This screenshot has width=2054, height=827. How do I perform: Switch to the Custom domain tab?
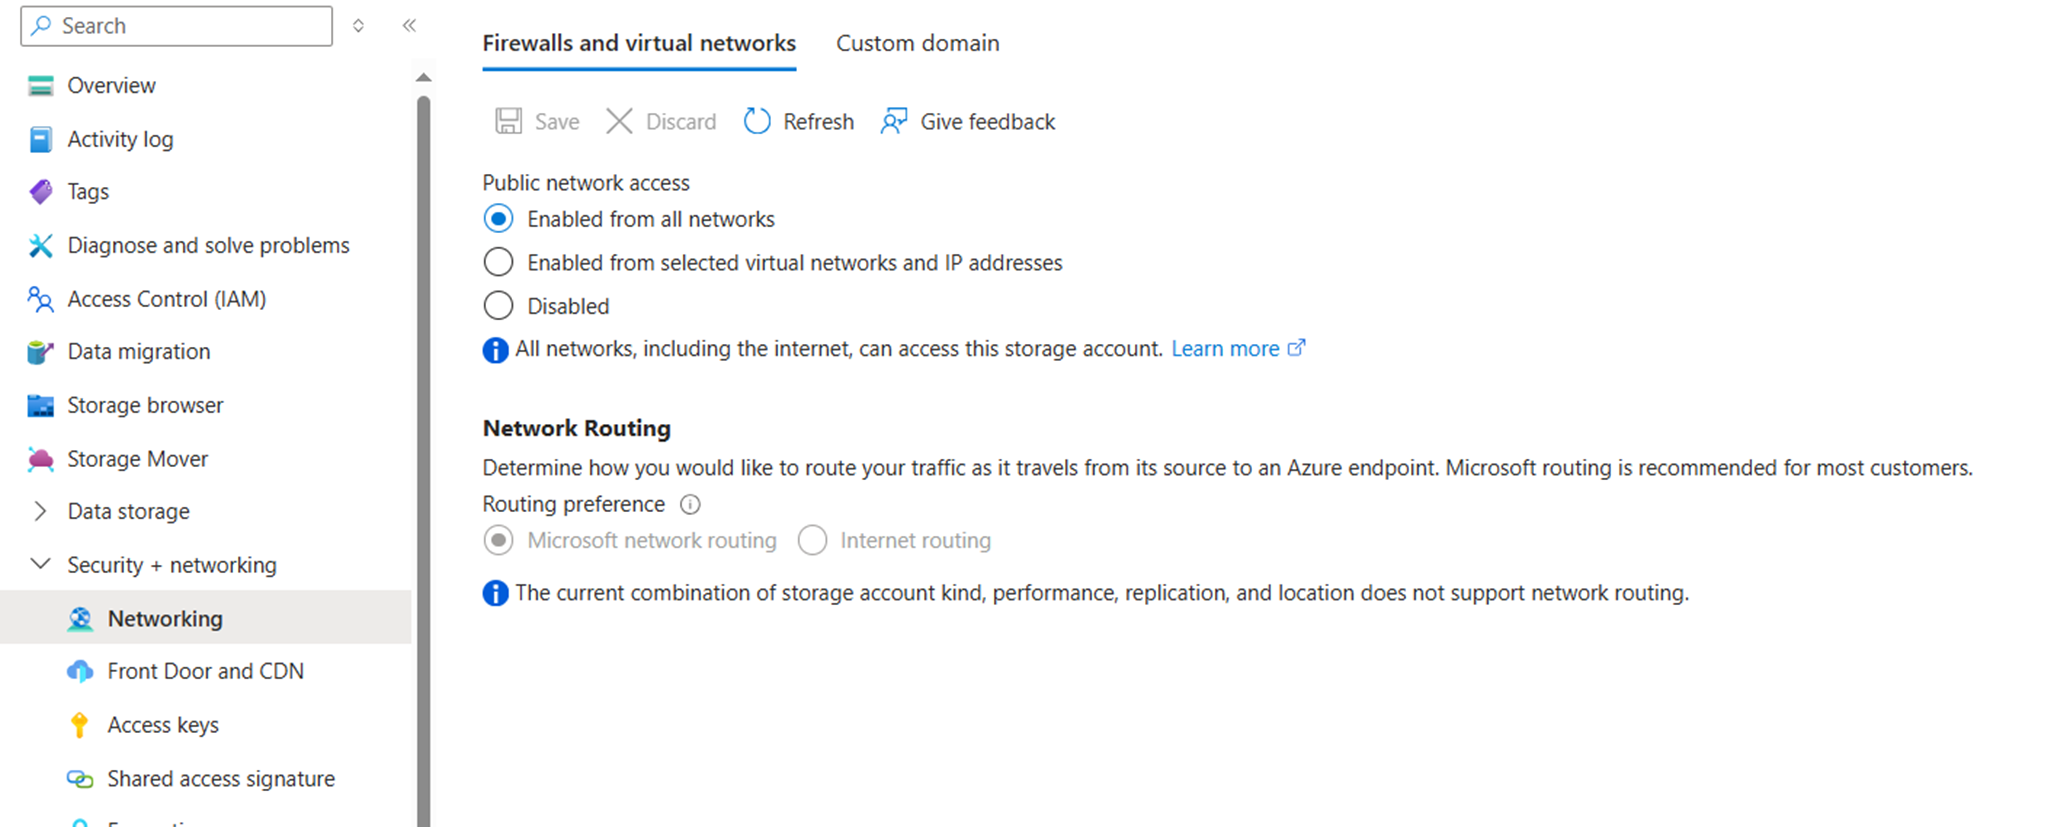pos(917,43)
